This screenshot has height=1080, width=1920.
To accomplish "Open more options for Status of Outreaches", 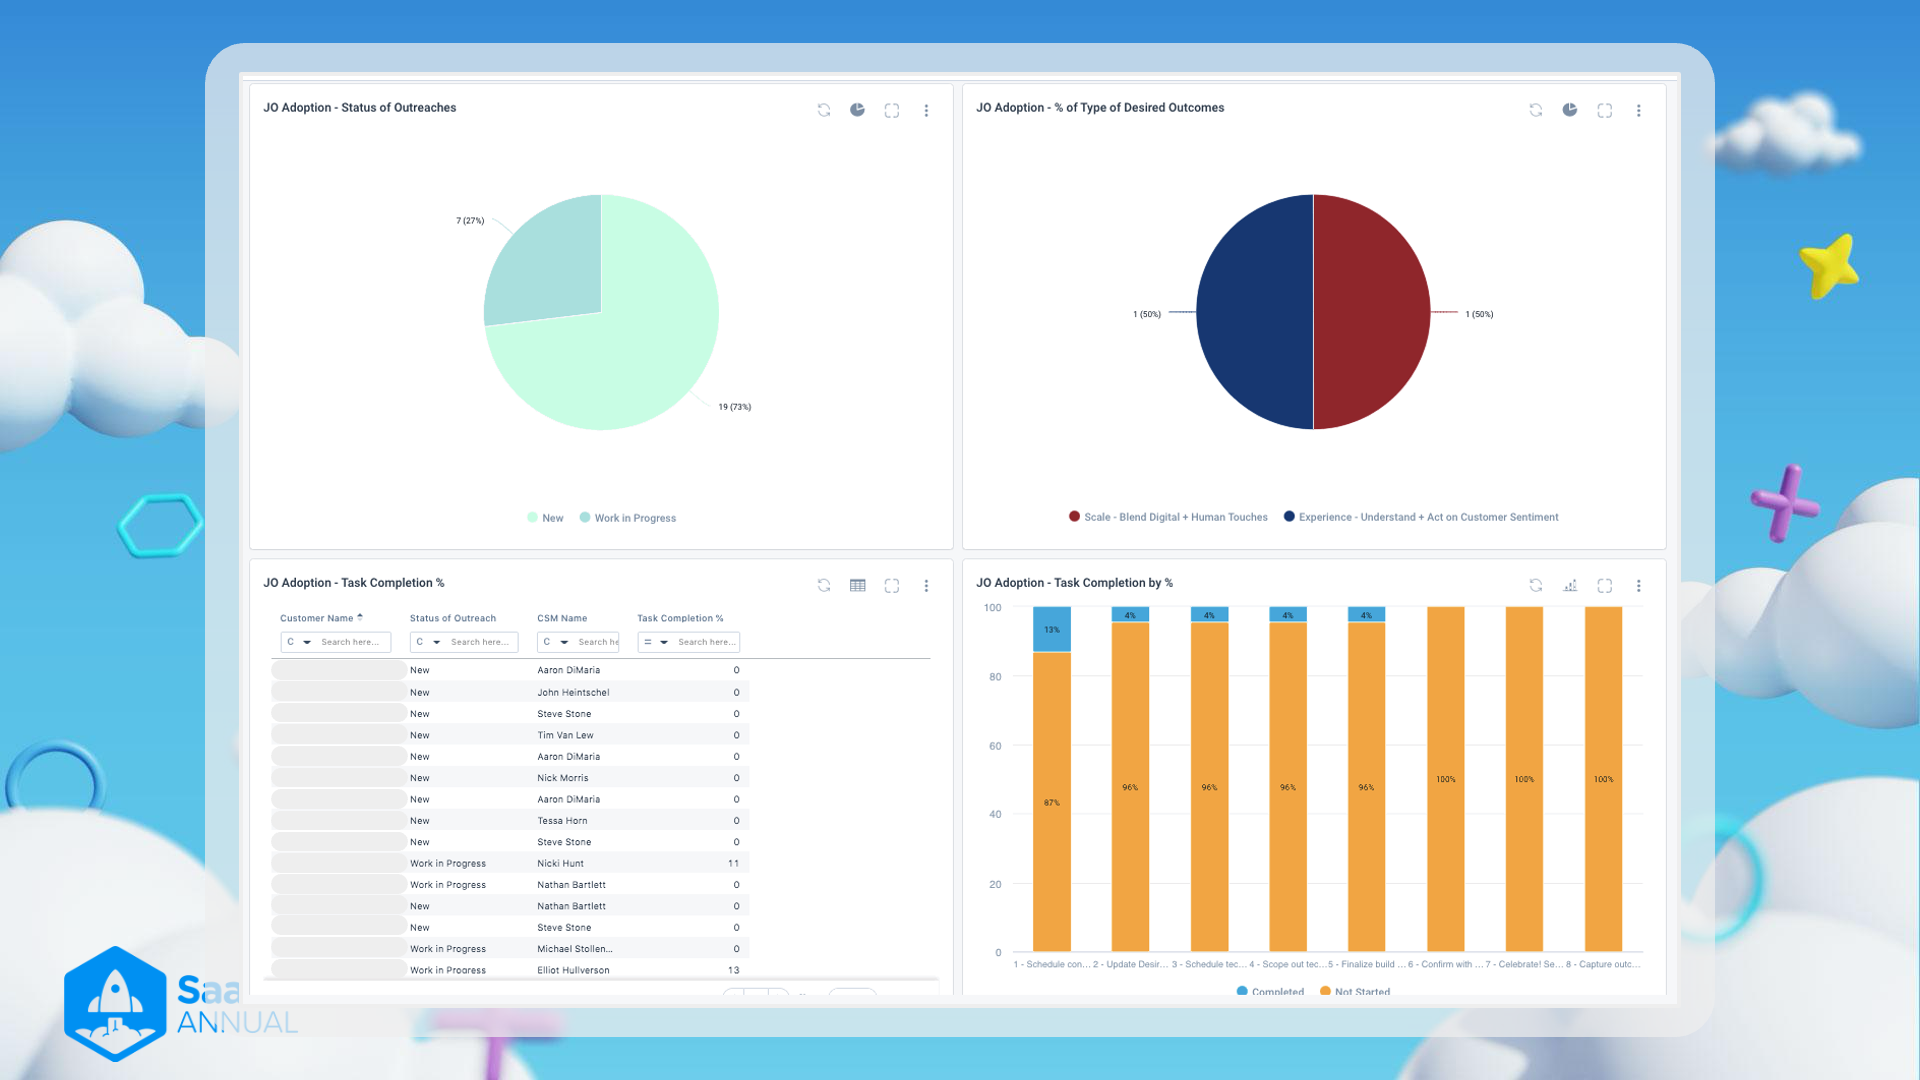I will 926,110.
